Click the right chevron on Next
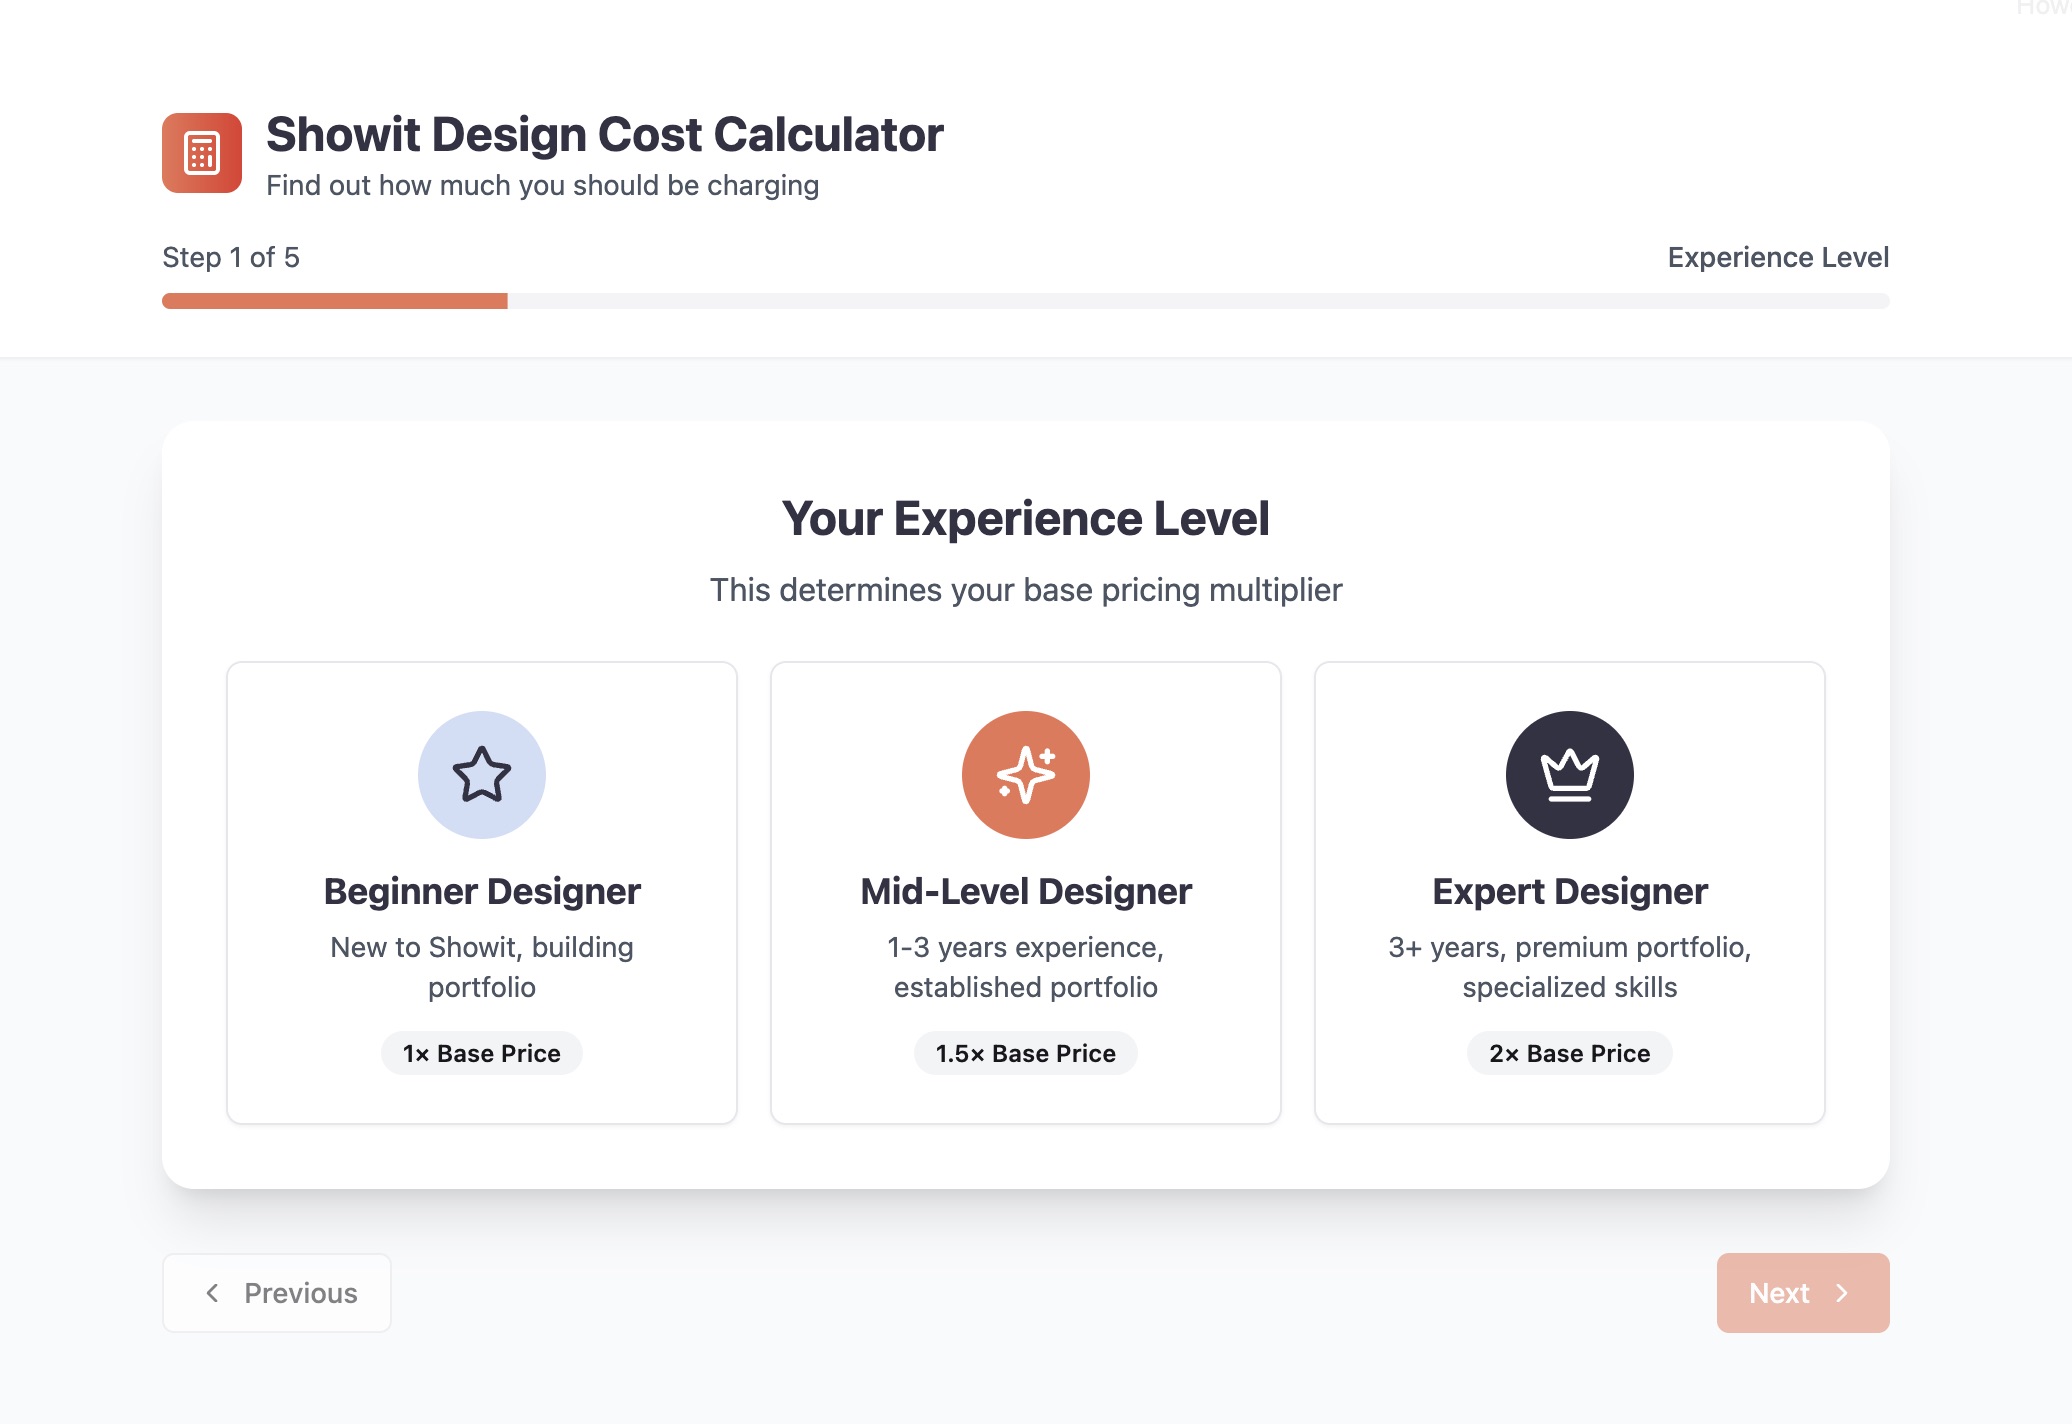This screenshot has width=2072, height=1424. click(x=1842, y=1293)
